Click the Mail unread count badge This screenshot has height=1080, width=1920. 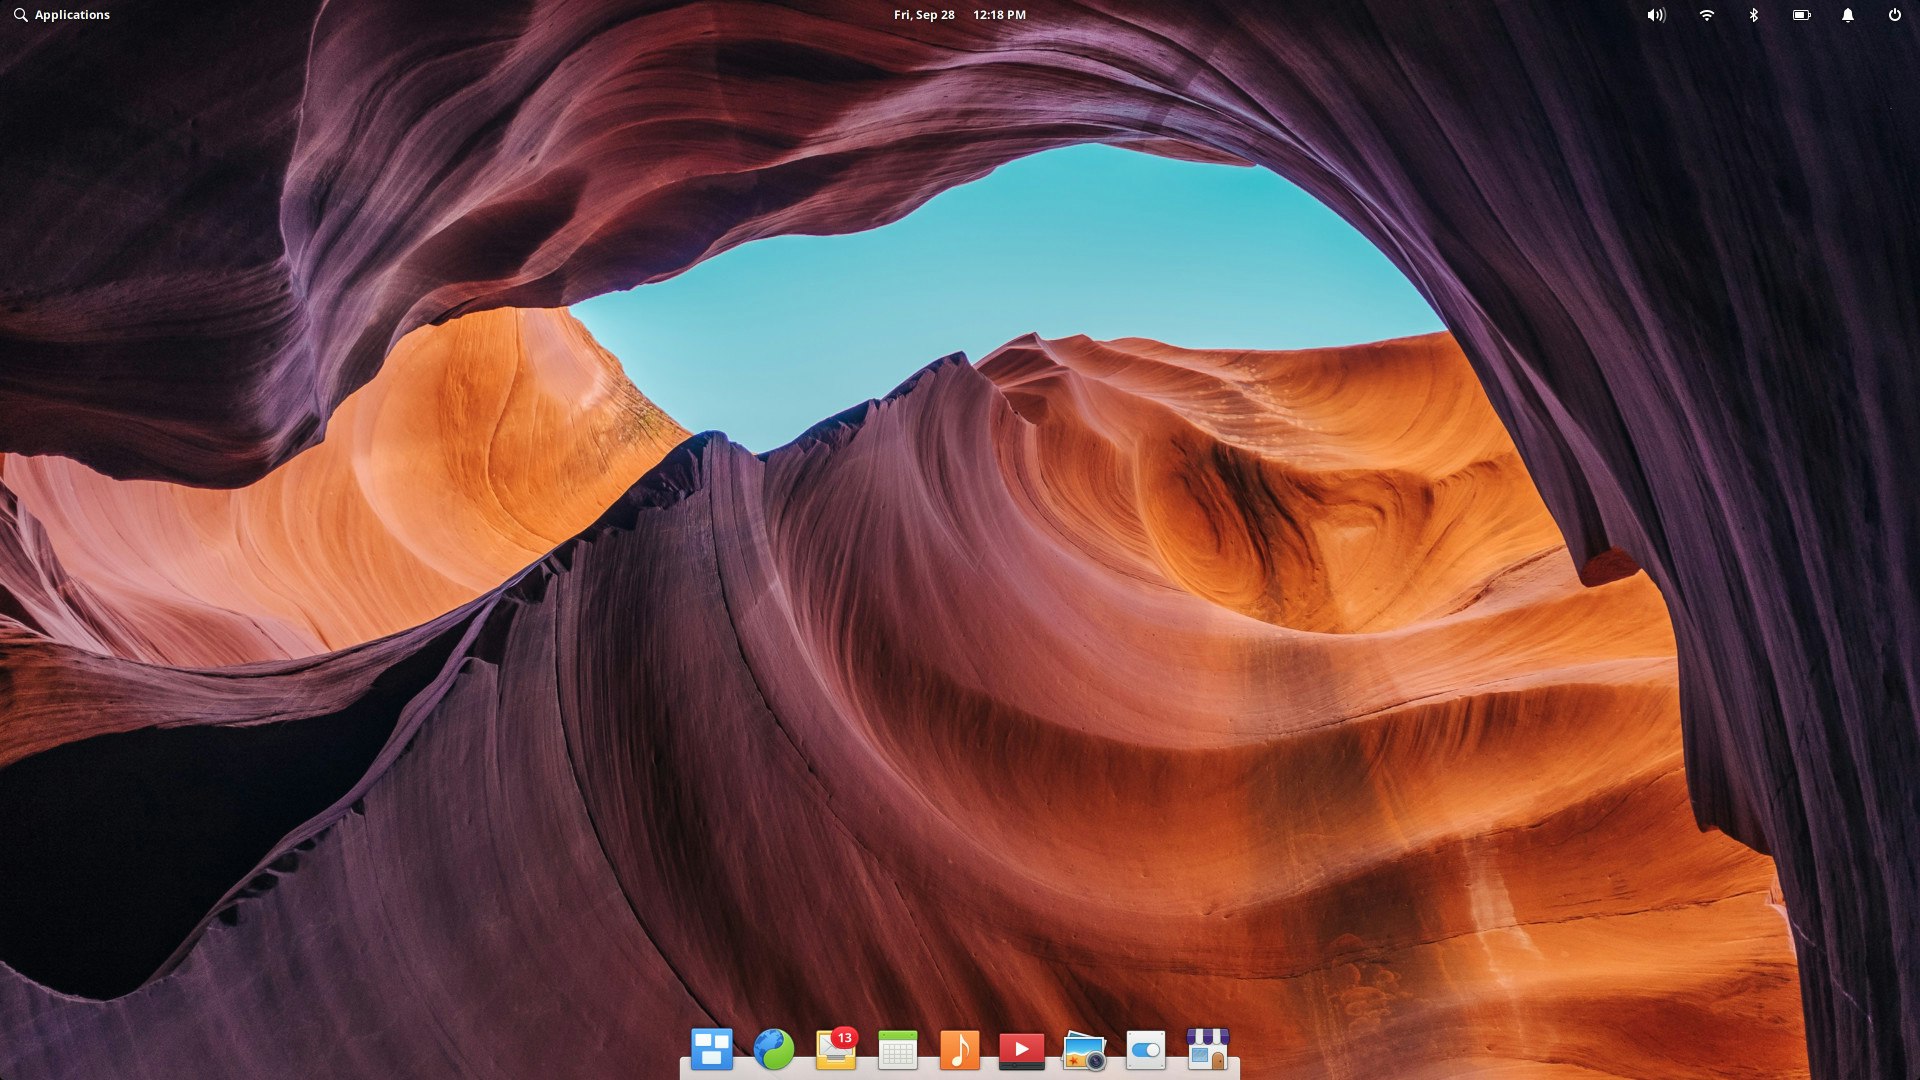pyautogui.click(x=845, y=1037)
